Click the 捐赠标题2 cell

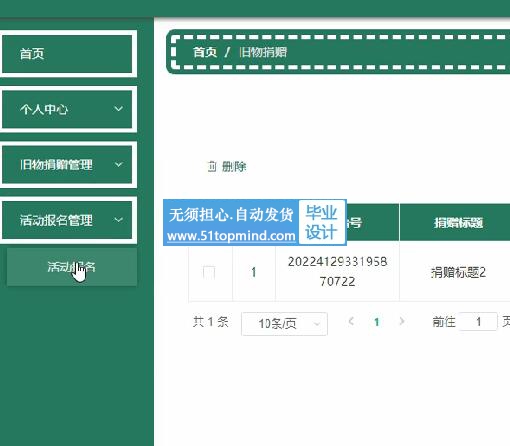pos(458,272)
